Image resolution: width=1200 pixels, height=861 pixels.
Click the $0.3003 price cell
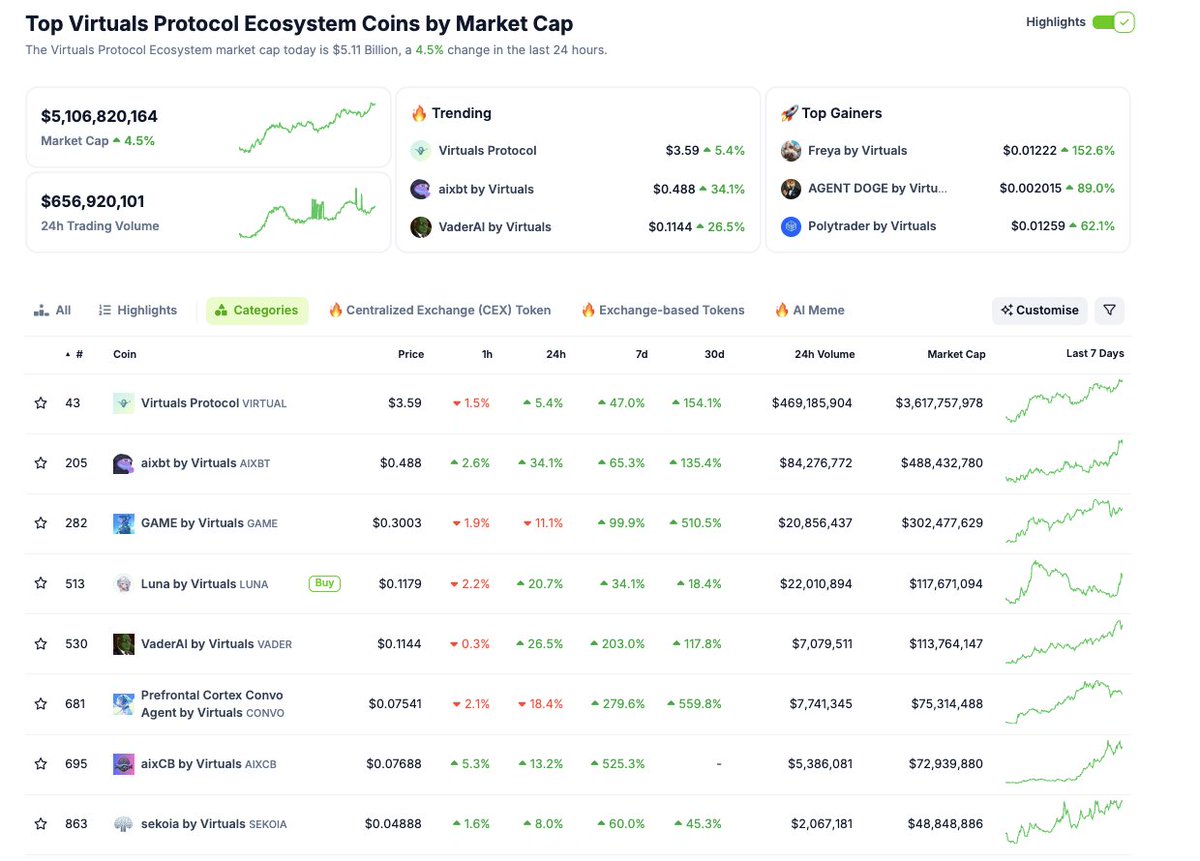pos(397,523)
